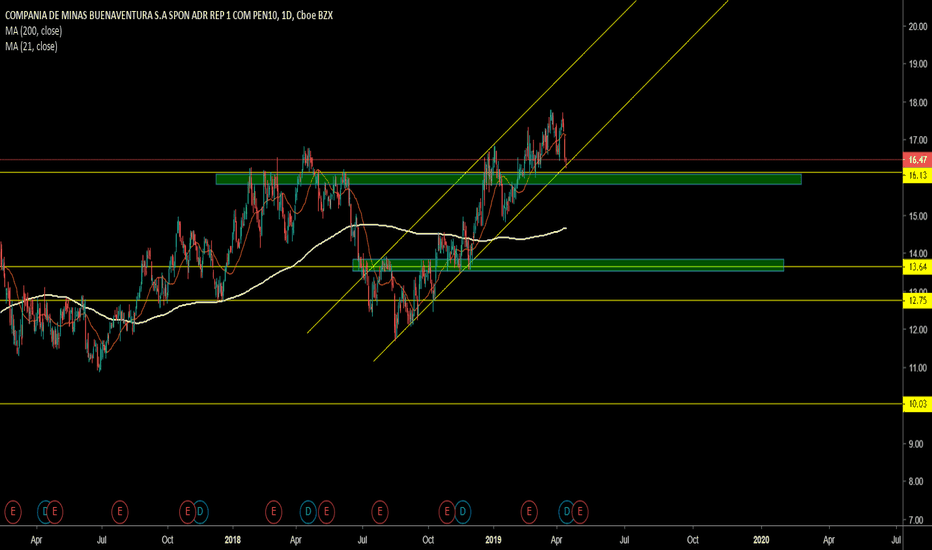This screenshot has height=550, width=932.
Task: Select the yellow 13.64 price label
Action: tap(917, 267)
